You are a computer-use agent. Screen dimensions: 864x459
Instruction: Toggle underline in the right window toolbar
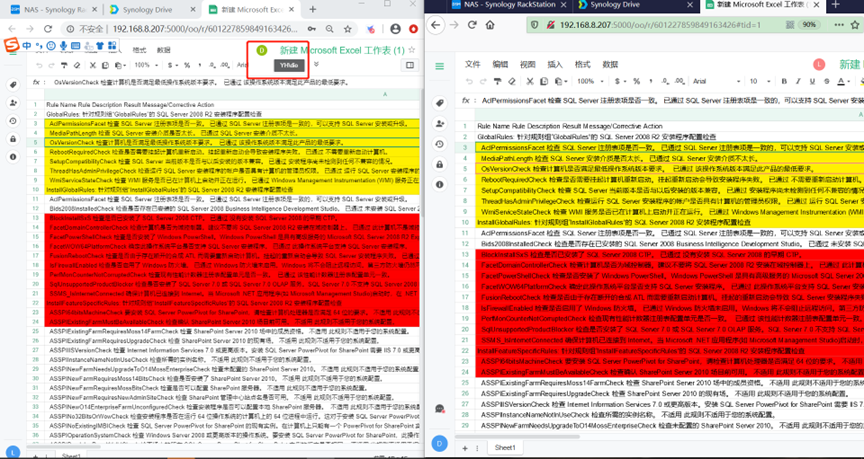pos(812,82)
